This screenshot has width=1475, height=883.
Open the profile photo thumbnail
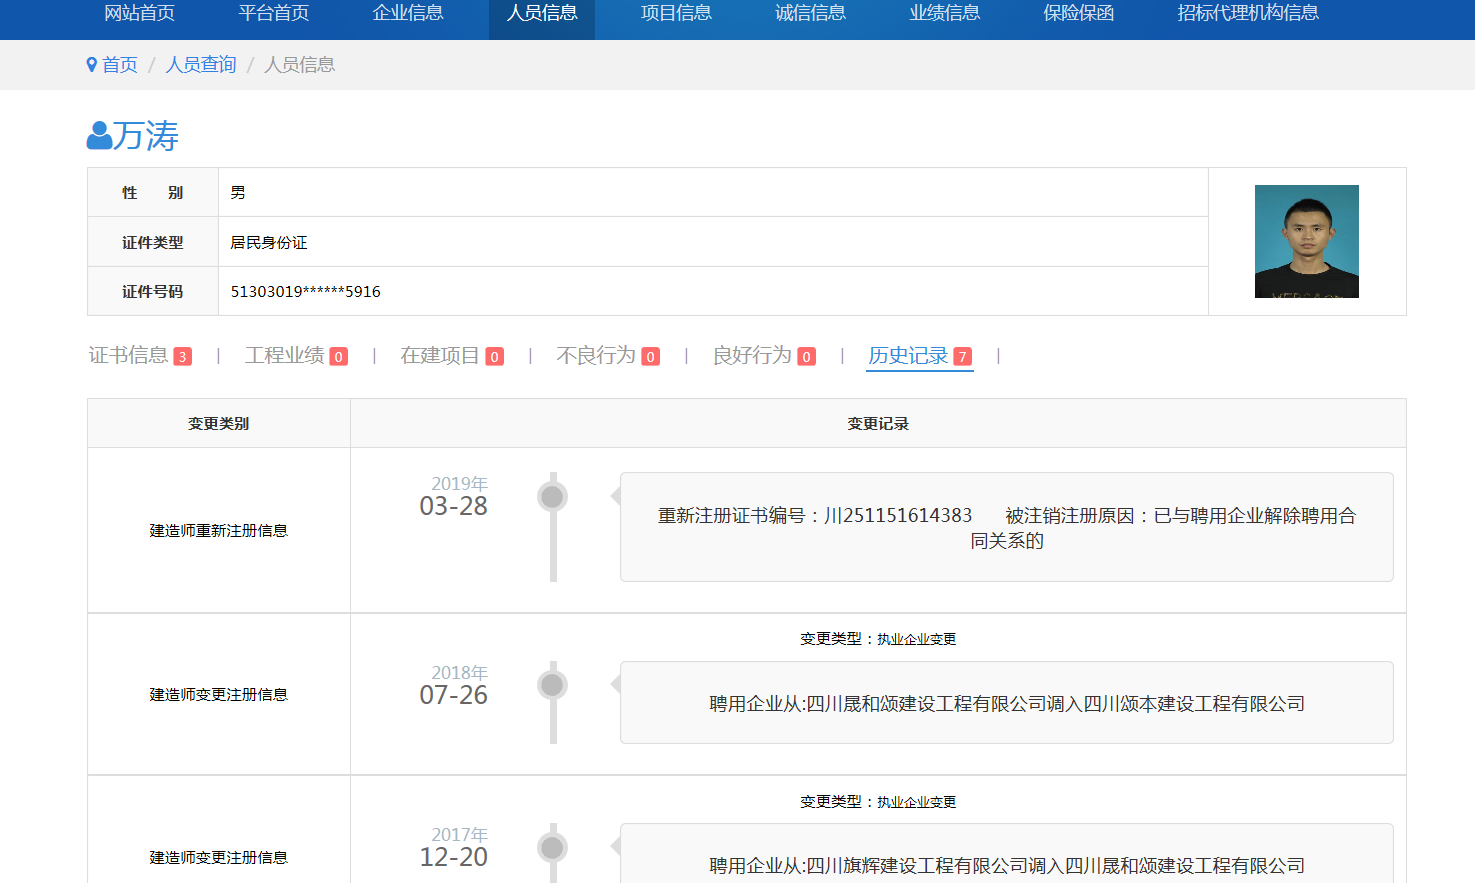click(1306, 241)
